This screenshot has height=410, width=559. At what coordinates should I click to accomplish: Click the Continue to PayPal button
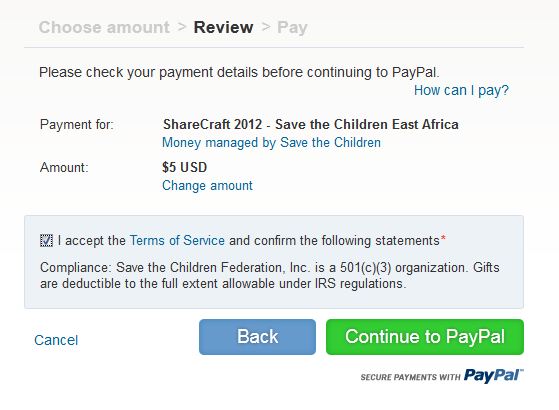[x=425, y=337]
